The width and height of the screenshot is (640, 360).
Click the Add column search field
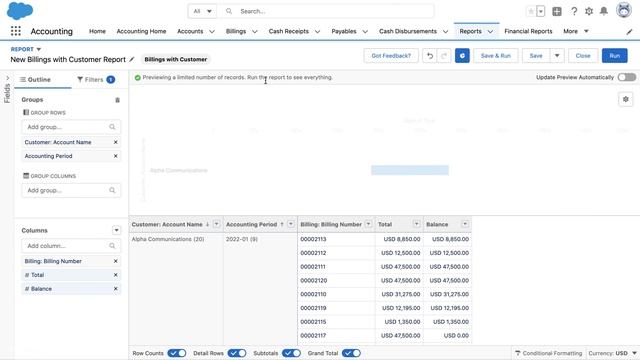coord(71,246)
